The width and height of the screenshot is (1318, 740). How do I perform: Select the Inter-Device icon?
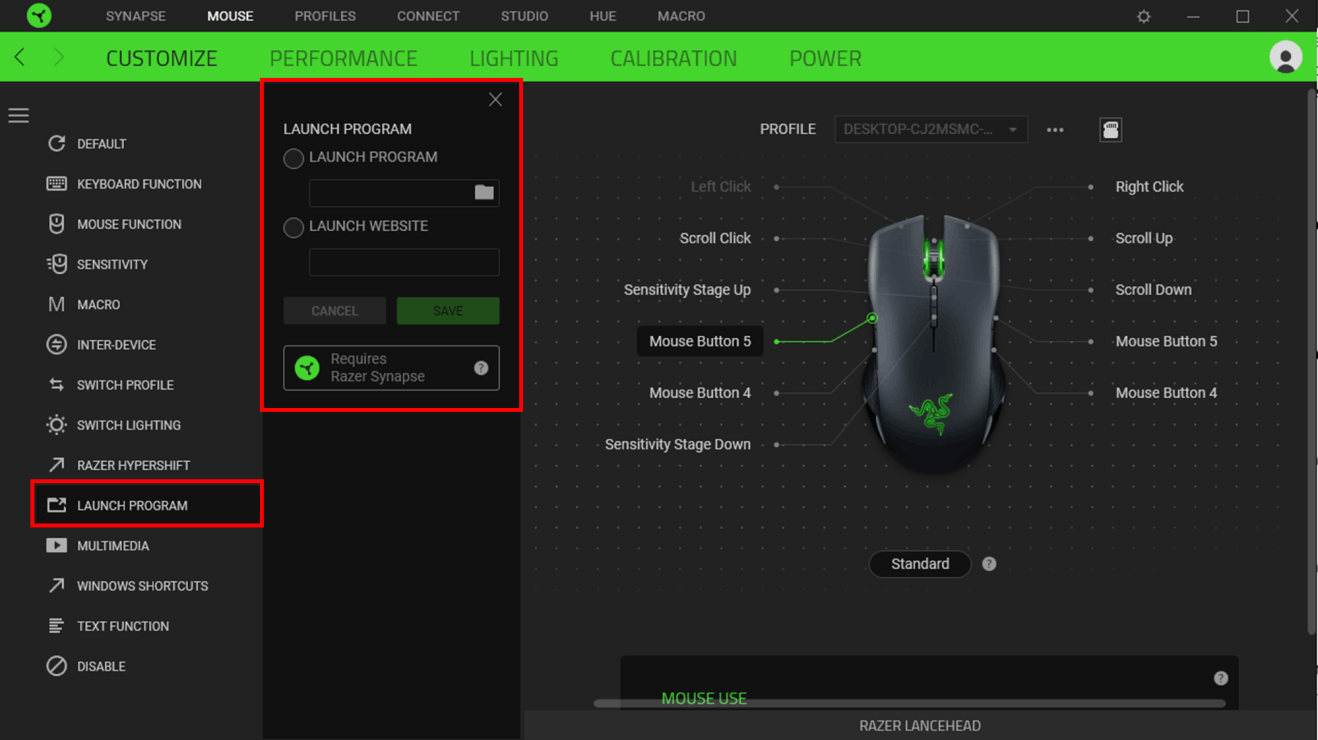pyautogui.click(x=56, y=344)
